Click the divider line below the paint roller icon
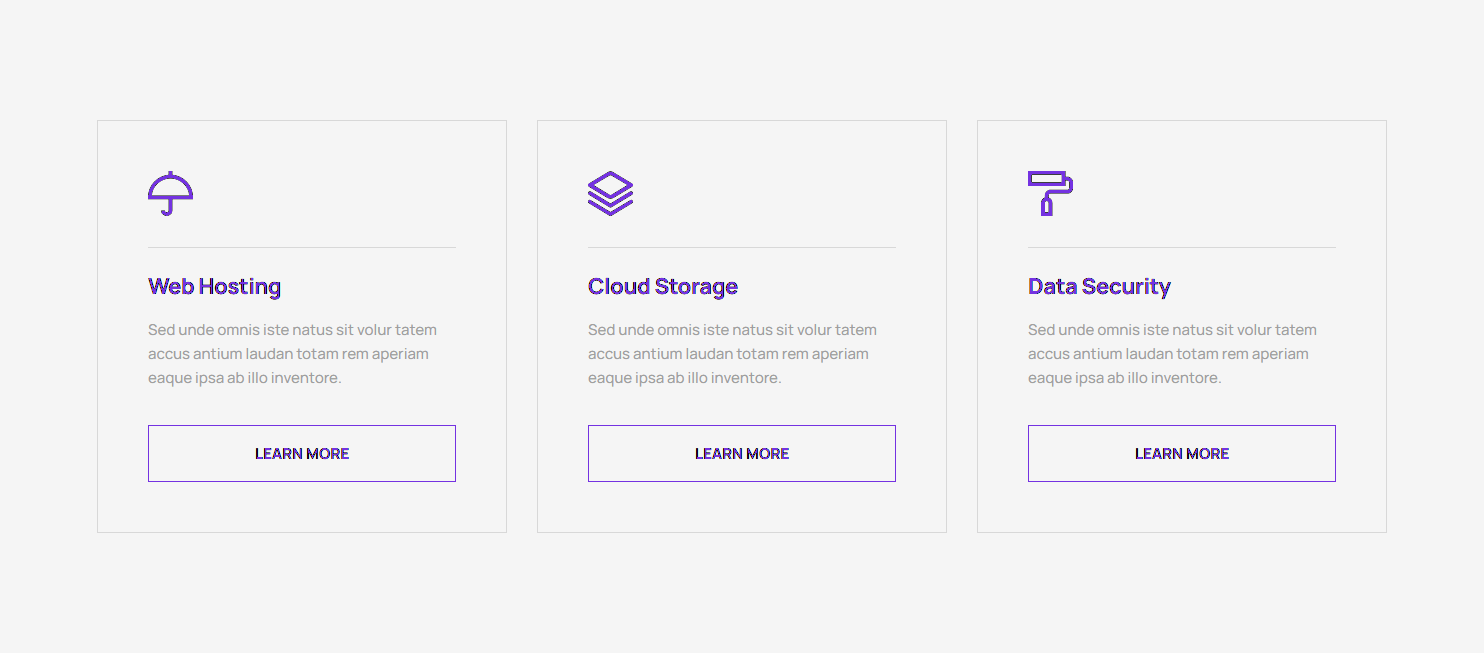This screenshot has height=653, width=1484. click(x=1181, y=247)
